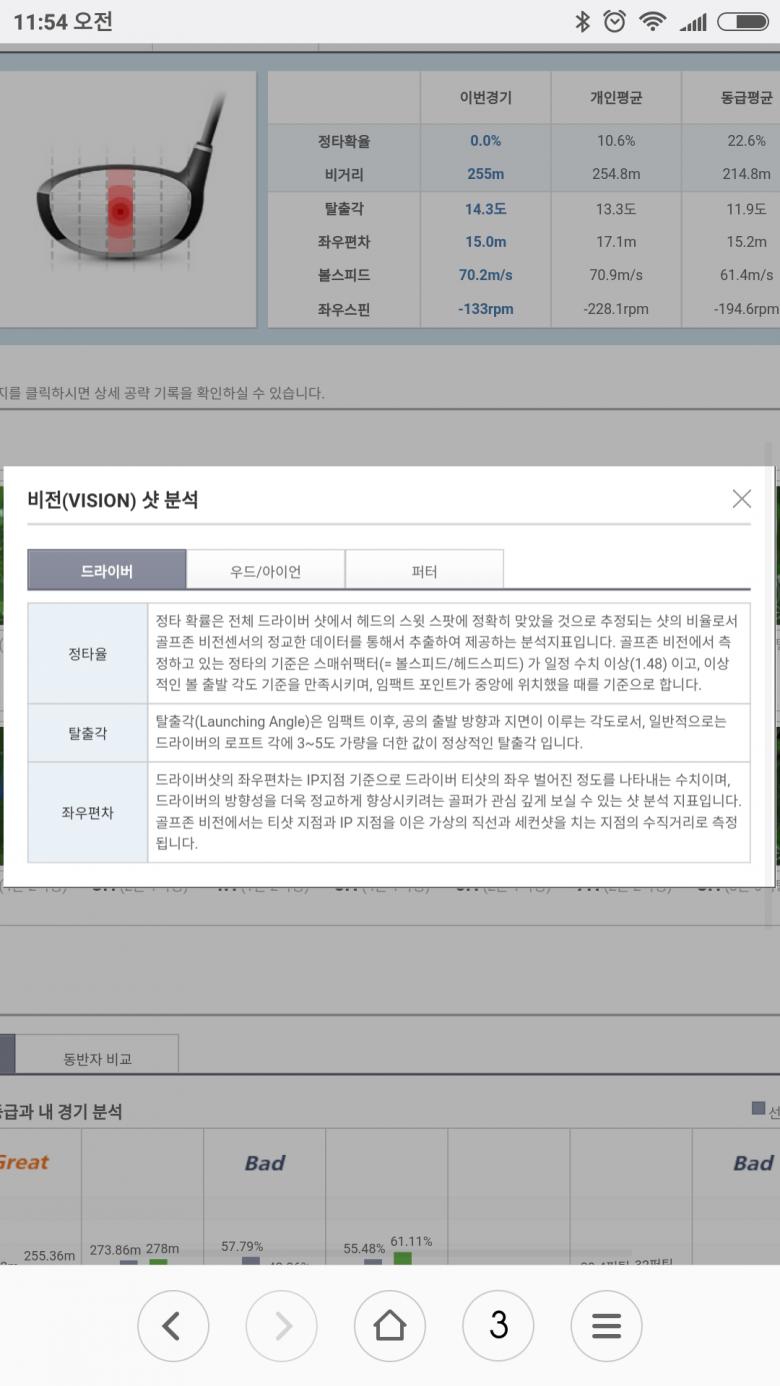Open the tab switcher showing 3

(498, 1326)
